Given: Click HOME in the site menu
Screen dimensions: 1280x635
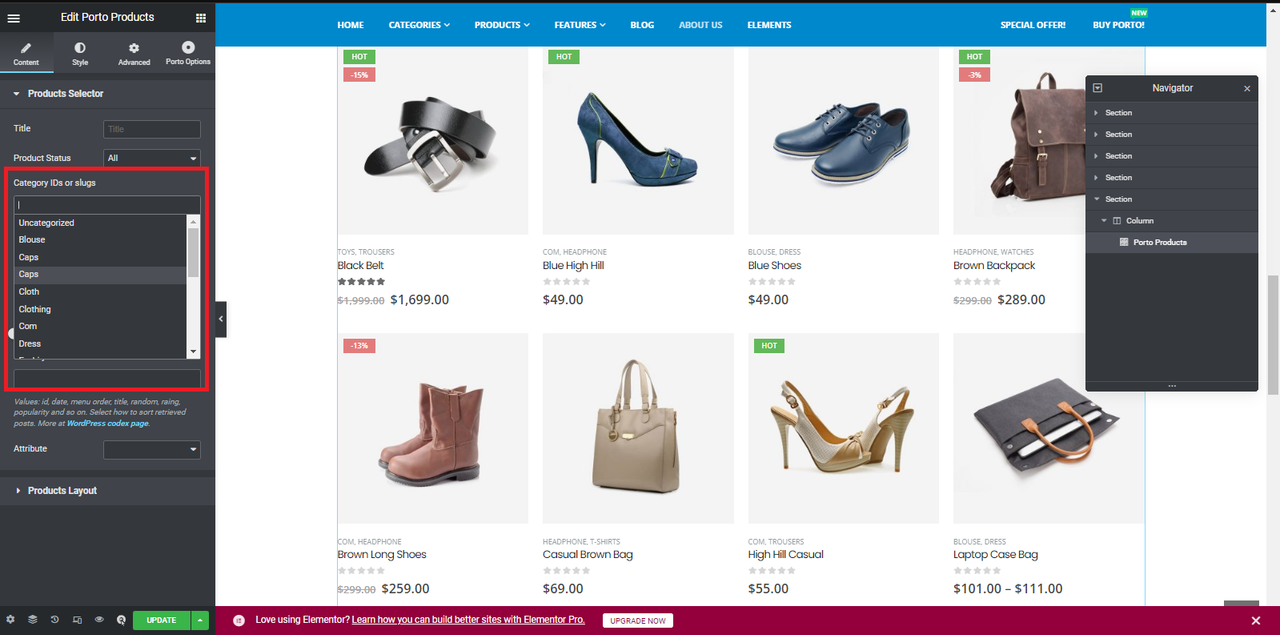Looking at the screenshot, I should point(350,25).
